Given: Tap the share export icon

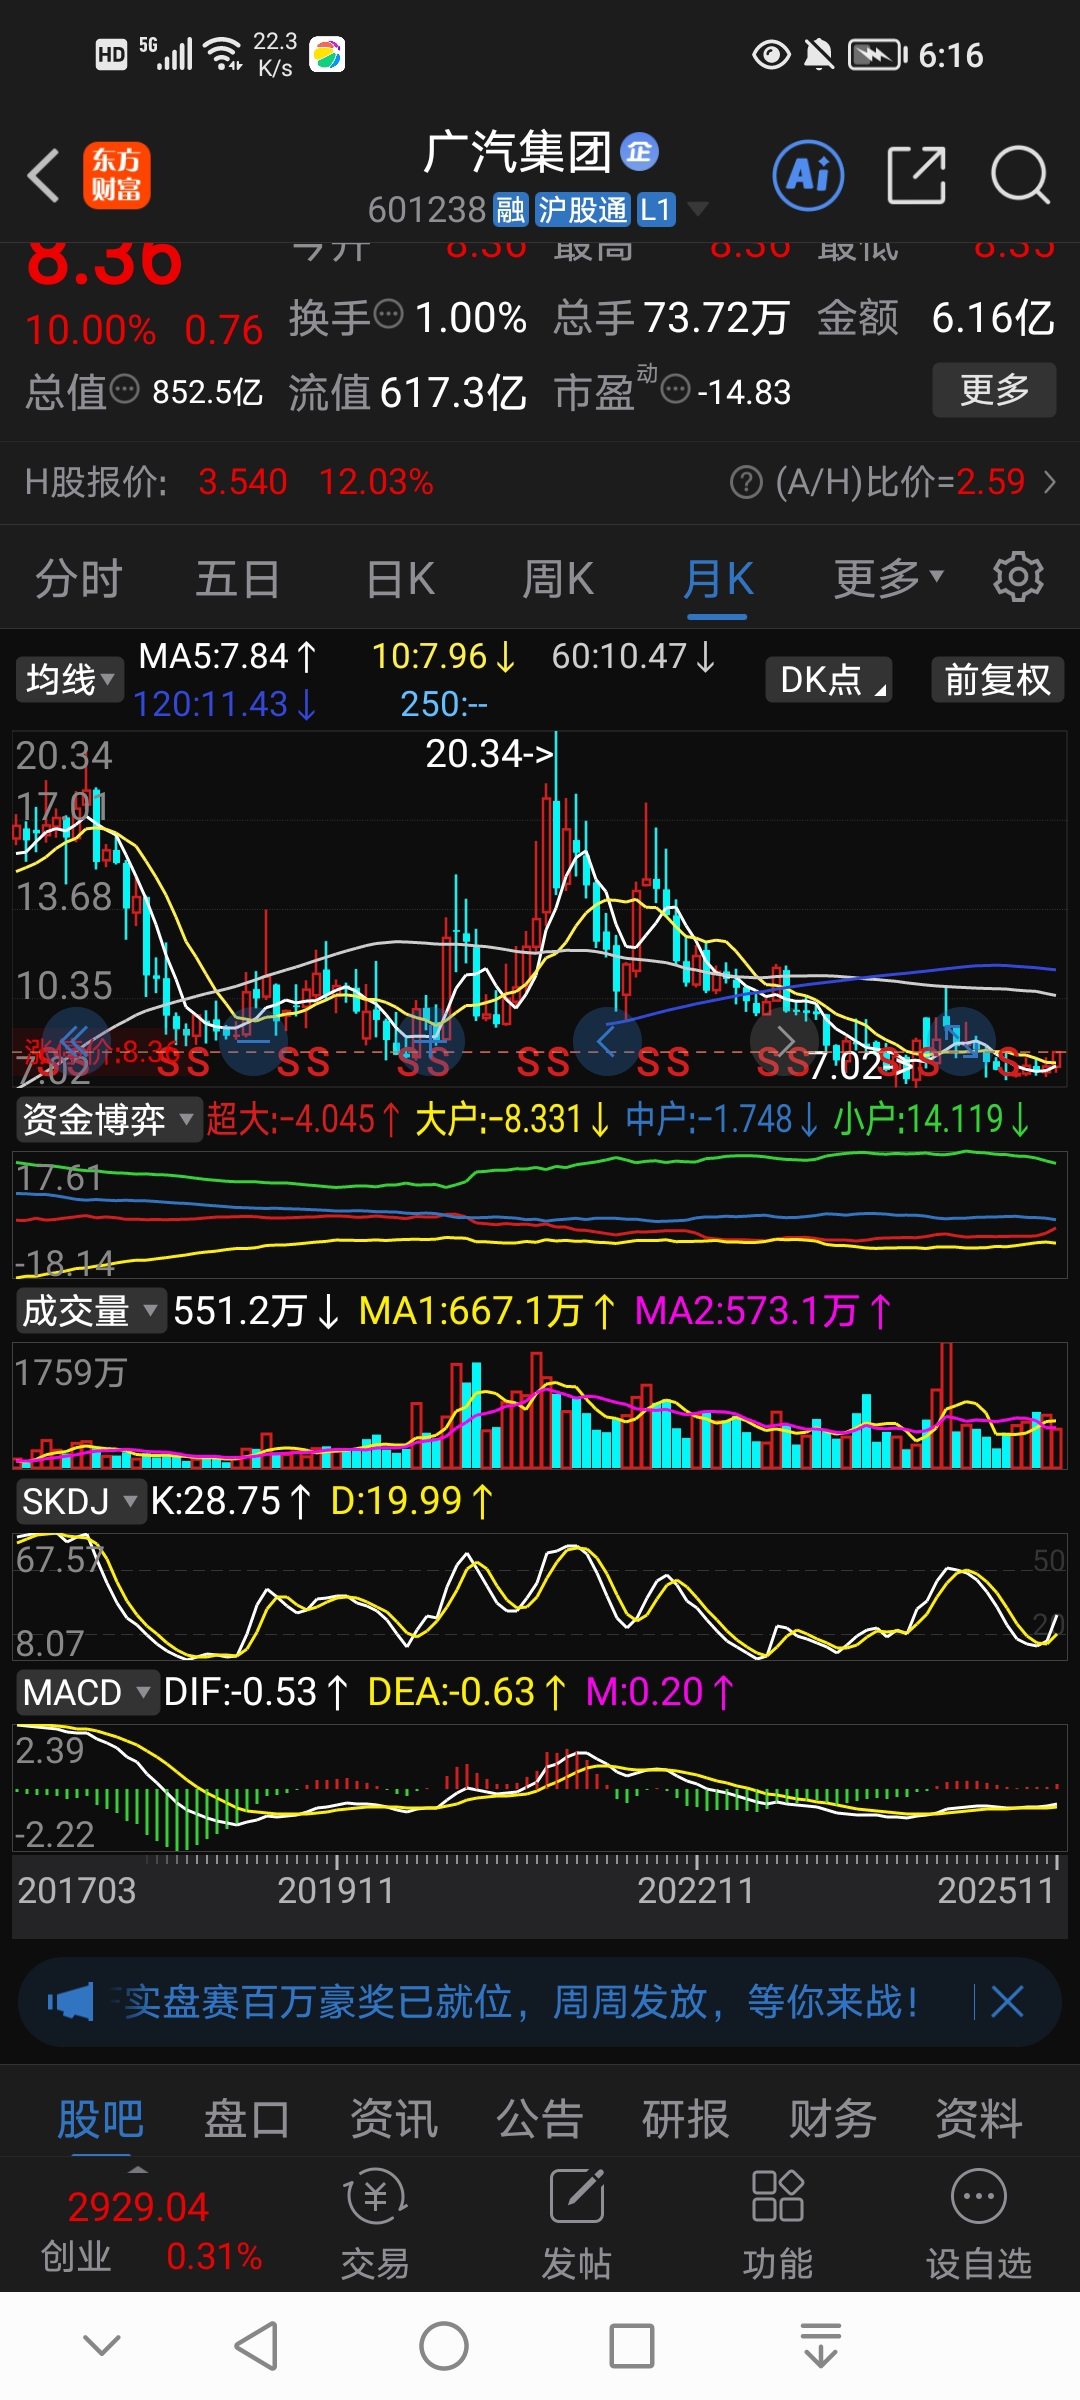Looking at the screenshot, I should 916,175.
